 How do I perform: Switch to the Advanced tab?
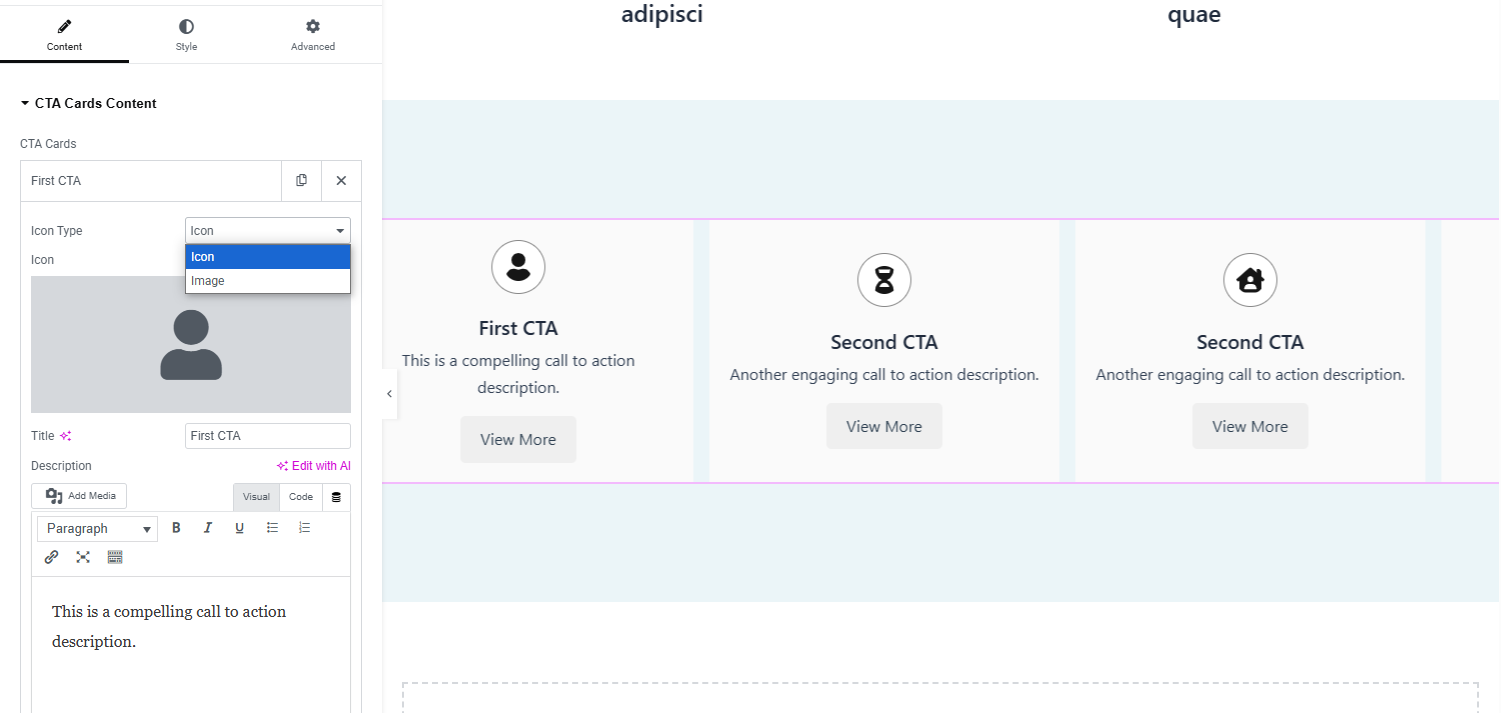[x=313, y=35]
